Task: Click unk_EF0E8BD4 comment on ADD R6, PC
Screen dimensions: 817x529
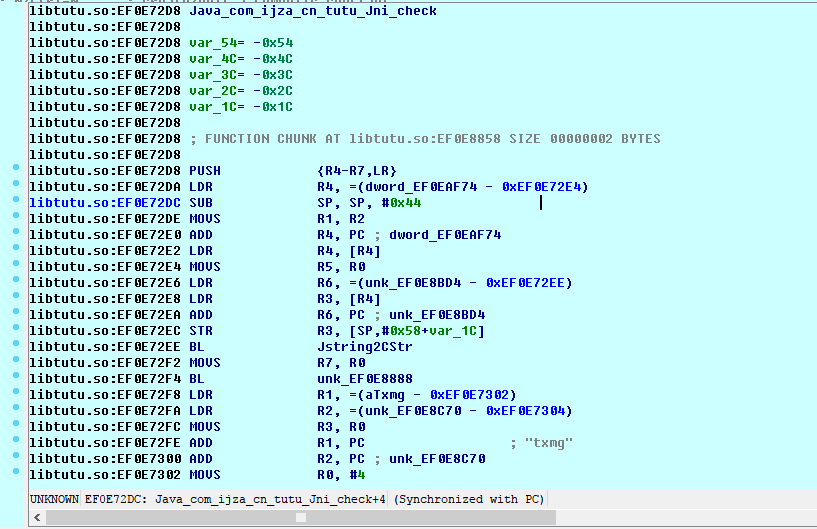Action: click(437, 315)
